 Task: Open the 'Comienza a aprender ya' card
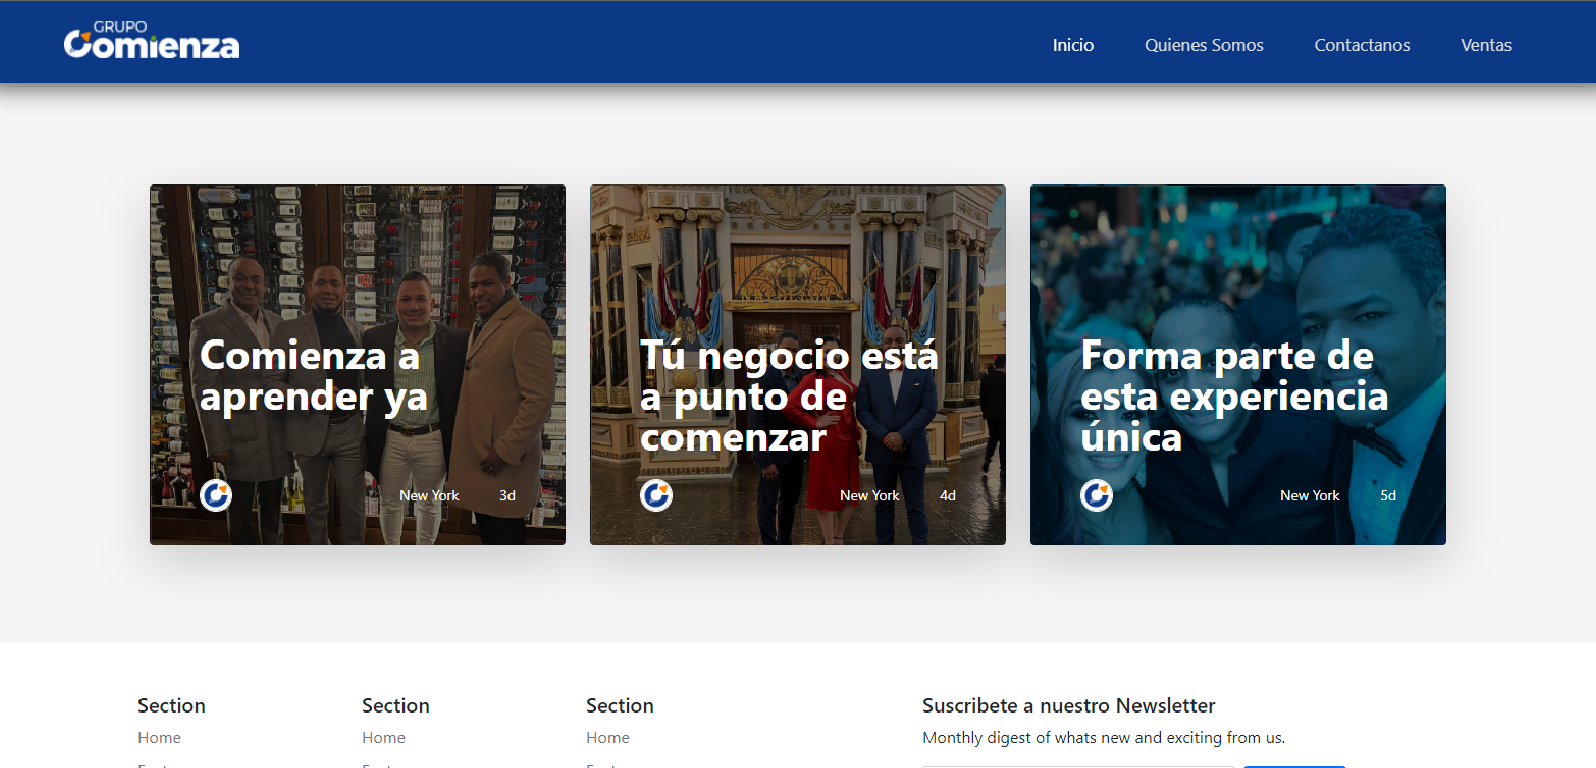(358, 364)
